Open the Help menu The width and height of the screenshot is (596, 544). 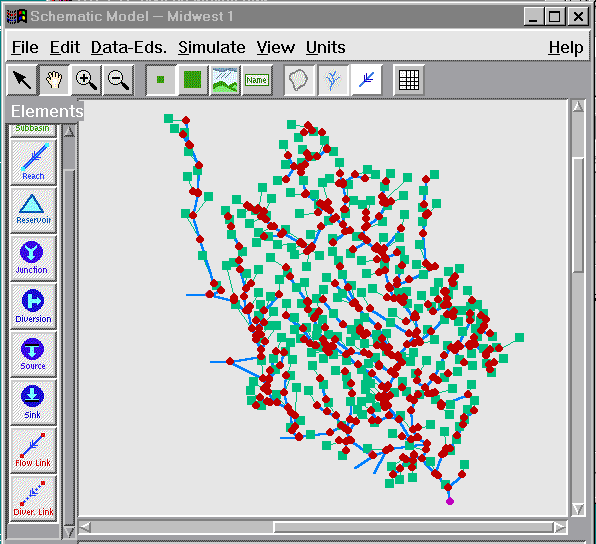[x=566, y=48]
